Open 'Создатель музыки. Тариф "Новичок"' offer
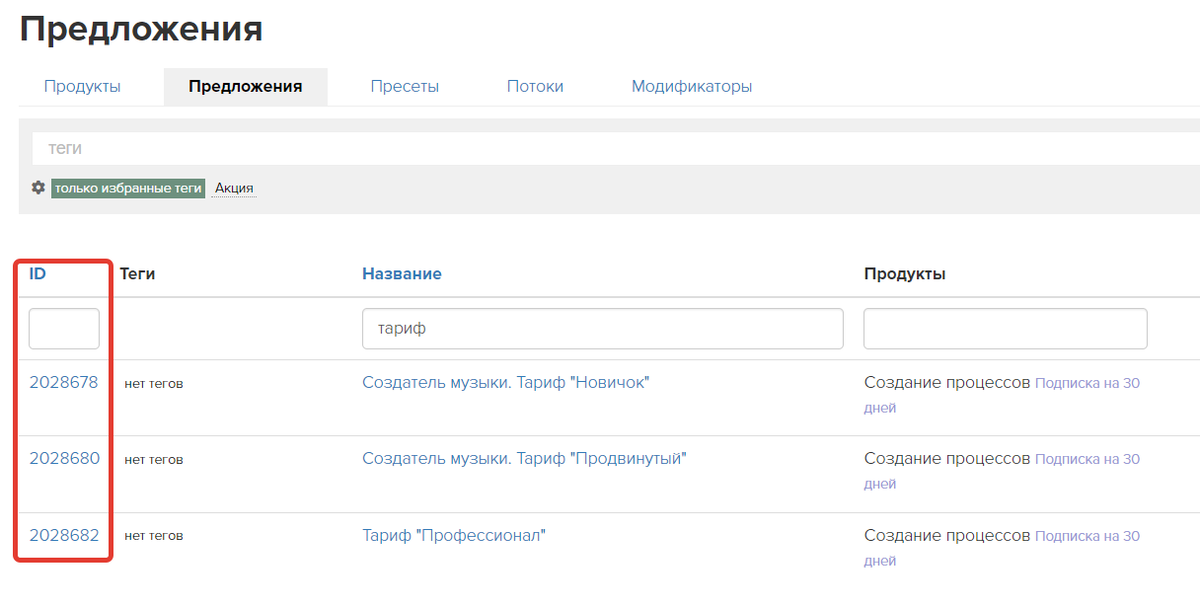This screenshot has width=1200, height=608. [505, 382]
